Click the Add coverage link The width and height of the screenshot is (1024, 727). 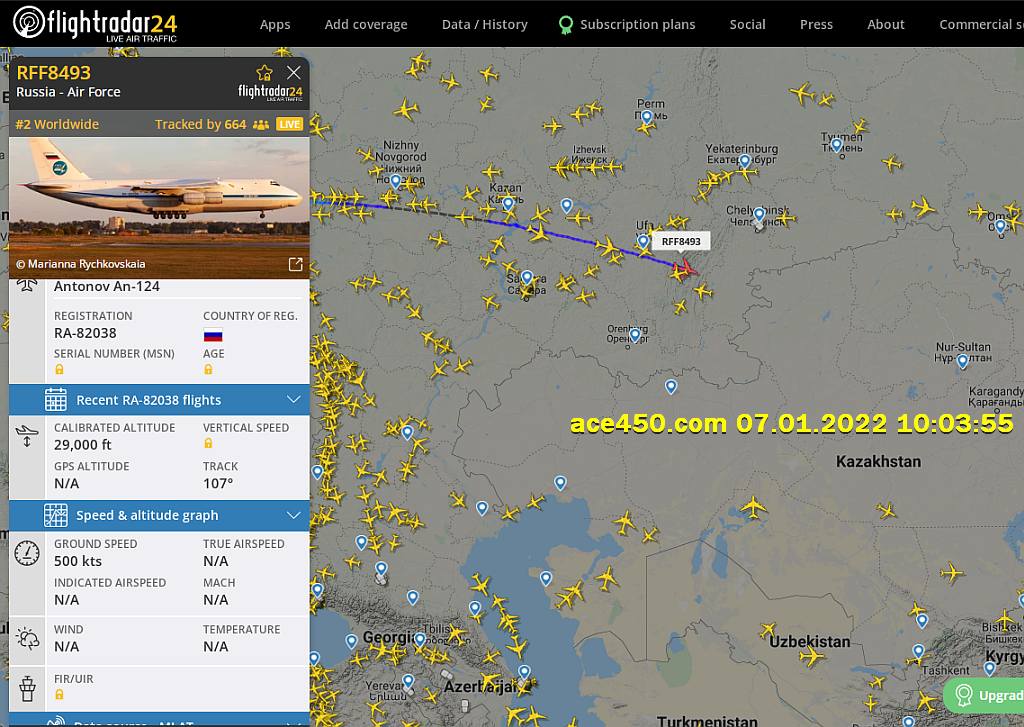click(366, 24)
